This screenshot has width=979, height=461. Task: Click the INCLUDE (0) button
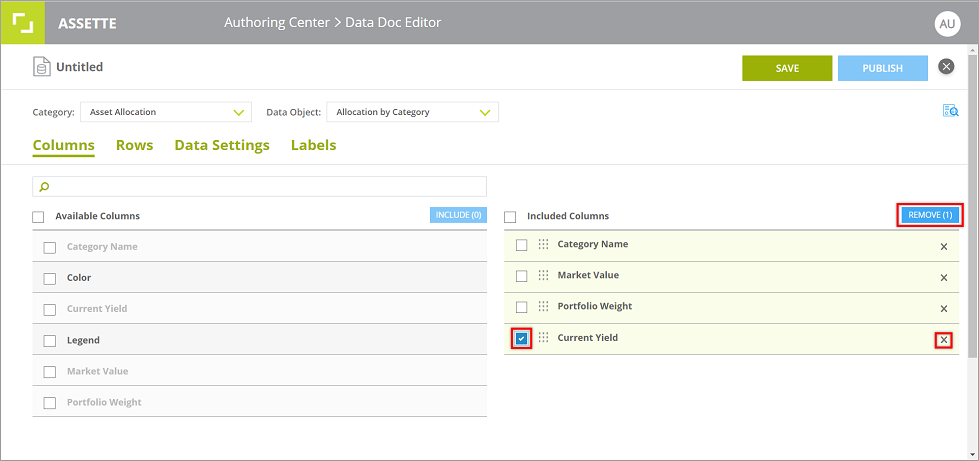tap(458, 215)
